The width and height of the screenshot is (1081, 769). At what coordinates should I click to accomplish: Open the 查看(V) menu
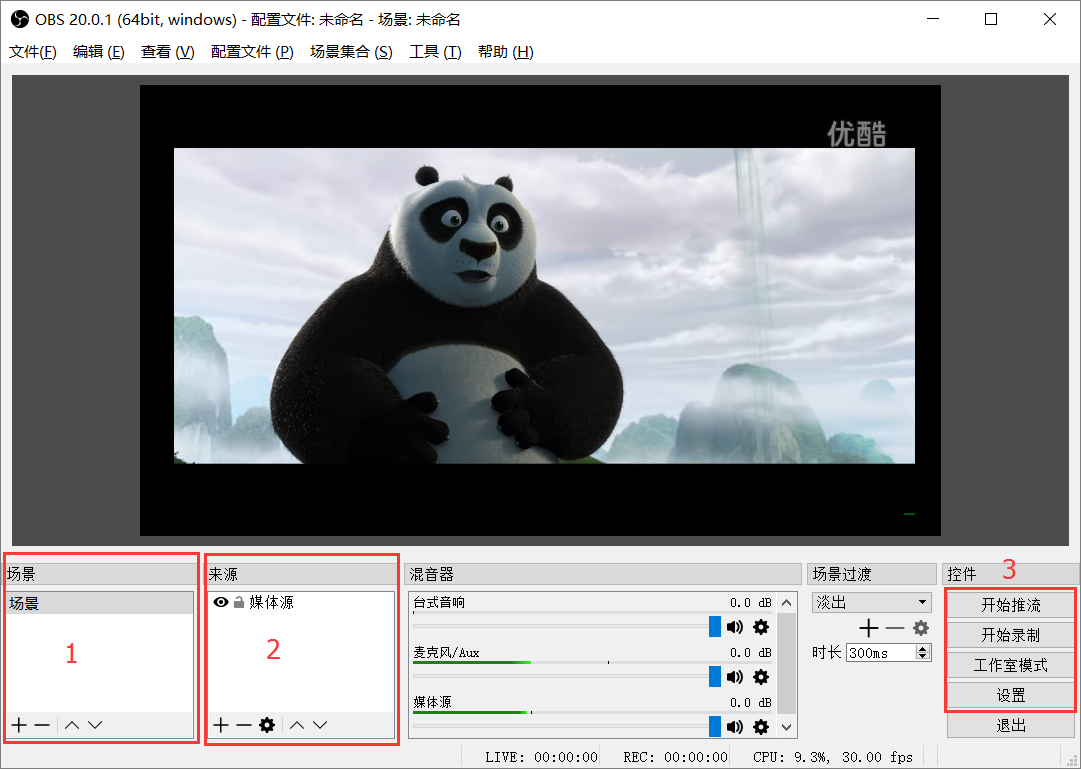(x=168, y=52)
